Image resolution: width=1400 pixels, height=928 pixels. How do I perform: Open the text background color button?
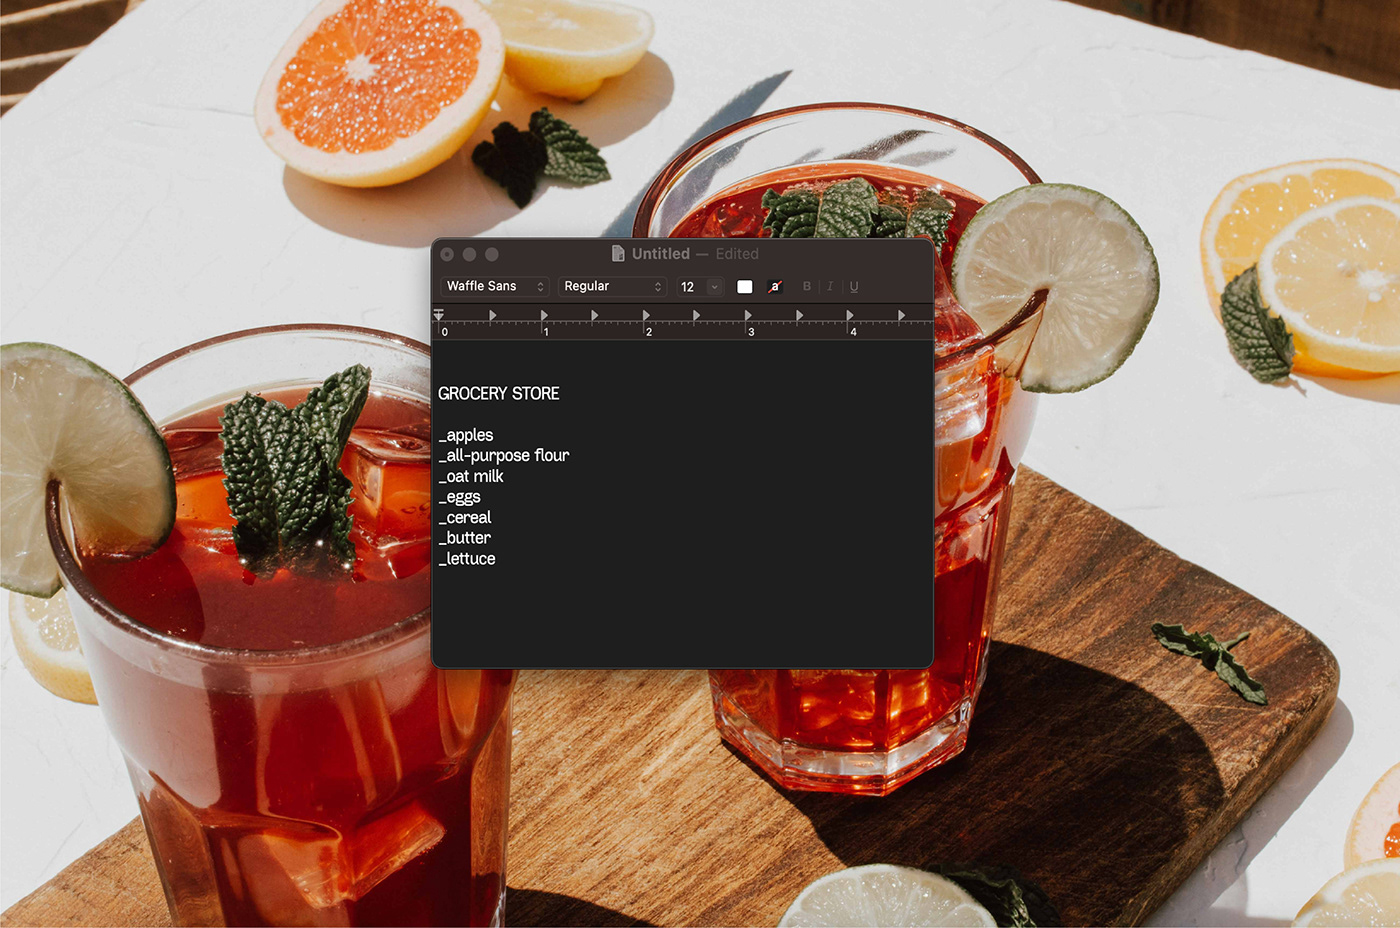[x=775, y=287]
